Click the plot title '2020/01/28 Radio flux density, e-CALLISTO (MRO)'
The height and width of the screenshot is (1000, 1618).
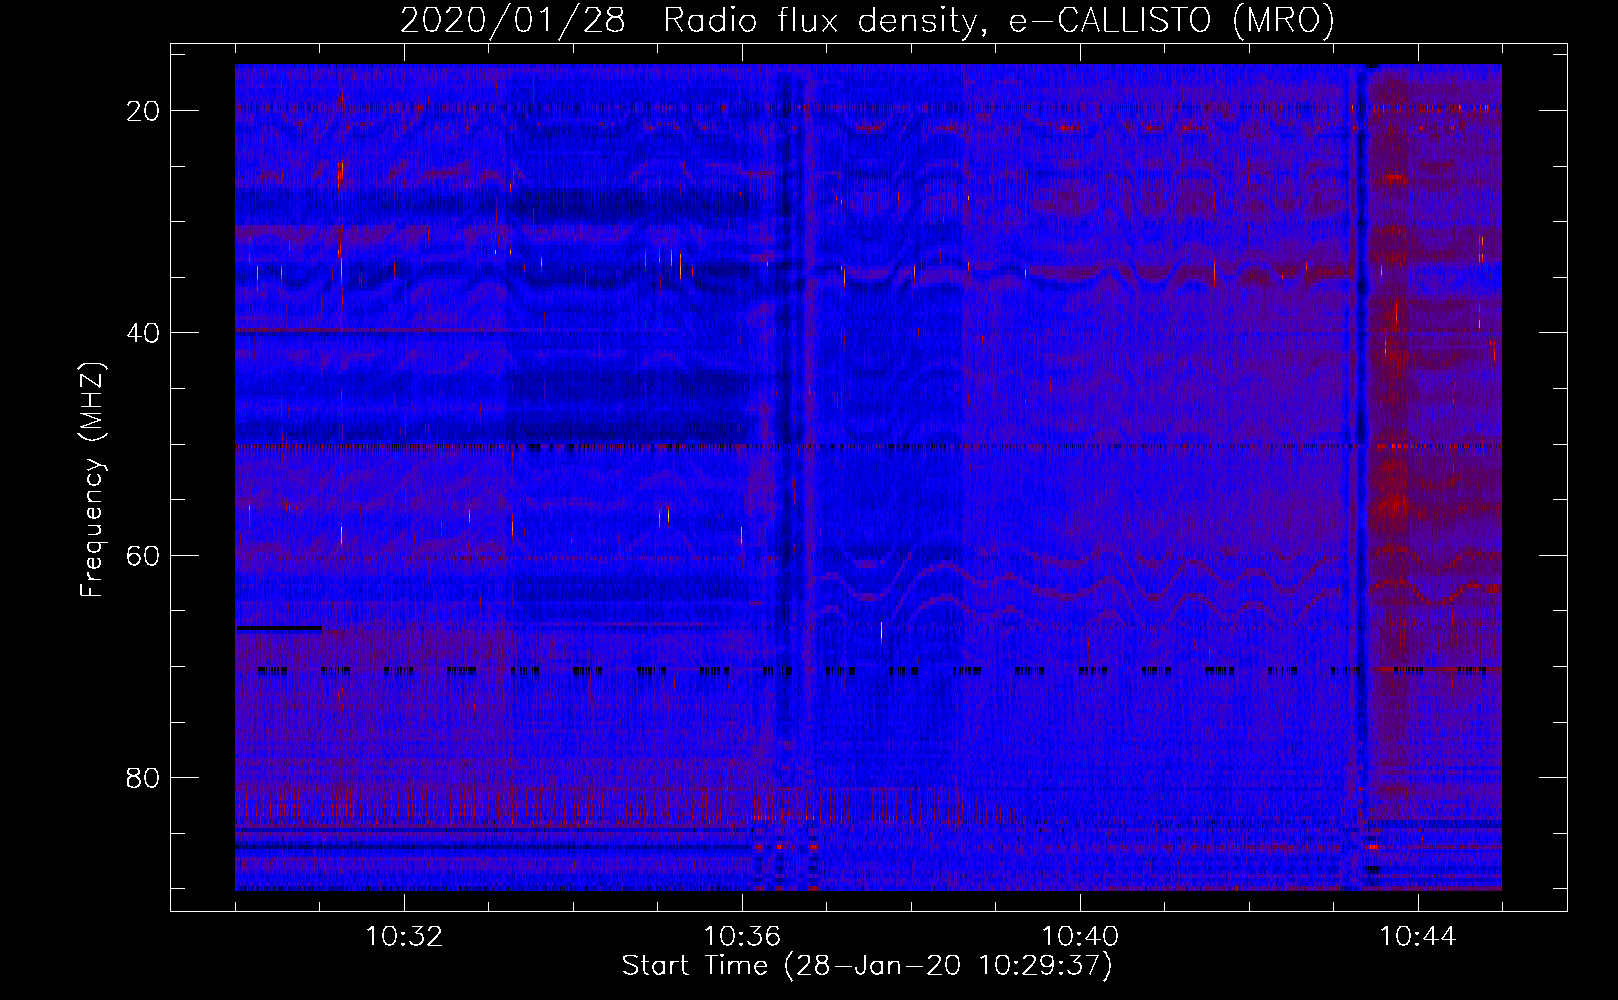pos(867,20)
